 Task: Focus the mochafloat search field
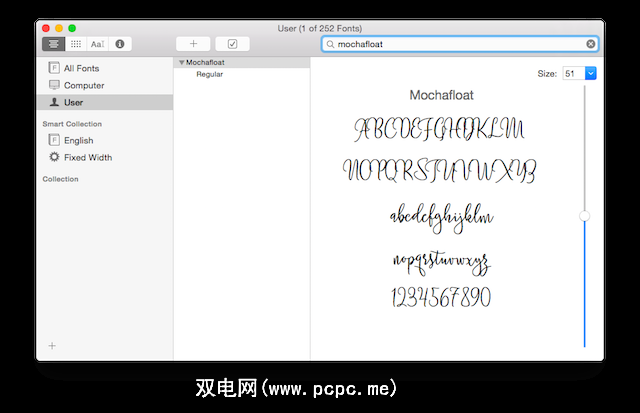pyautogui.click(x=460, y=44)
